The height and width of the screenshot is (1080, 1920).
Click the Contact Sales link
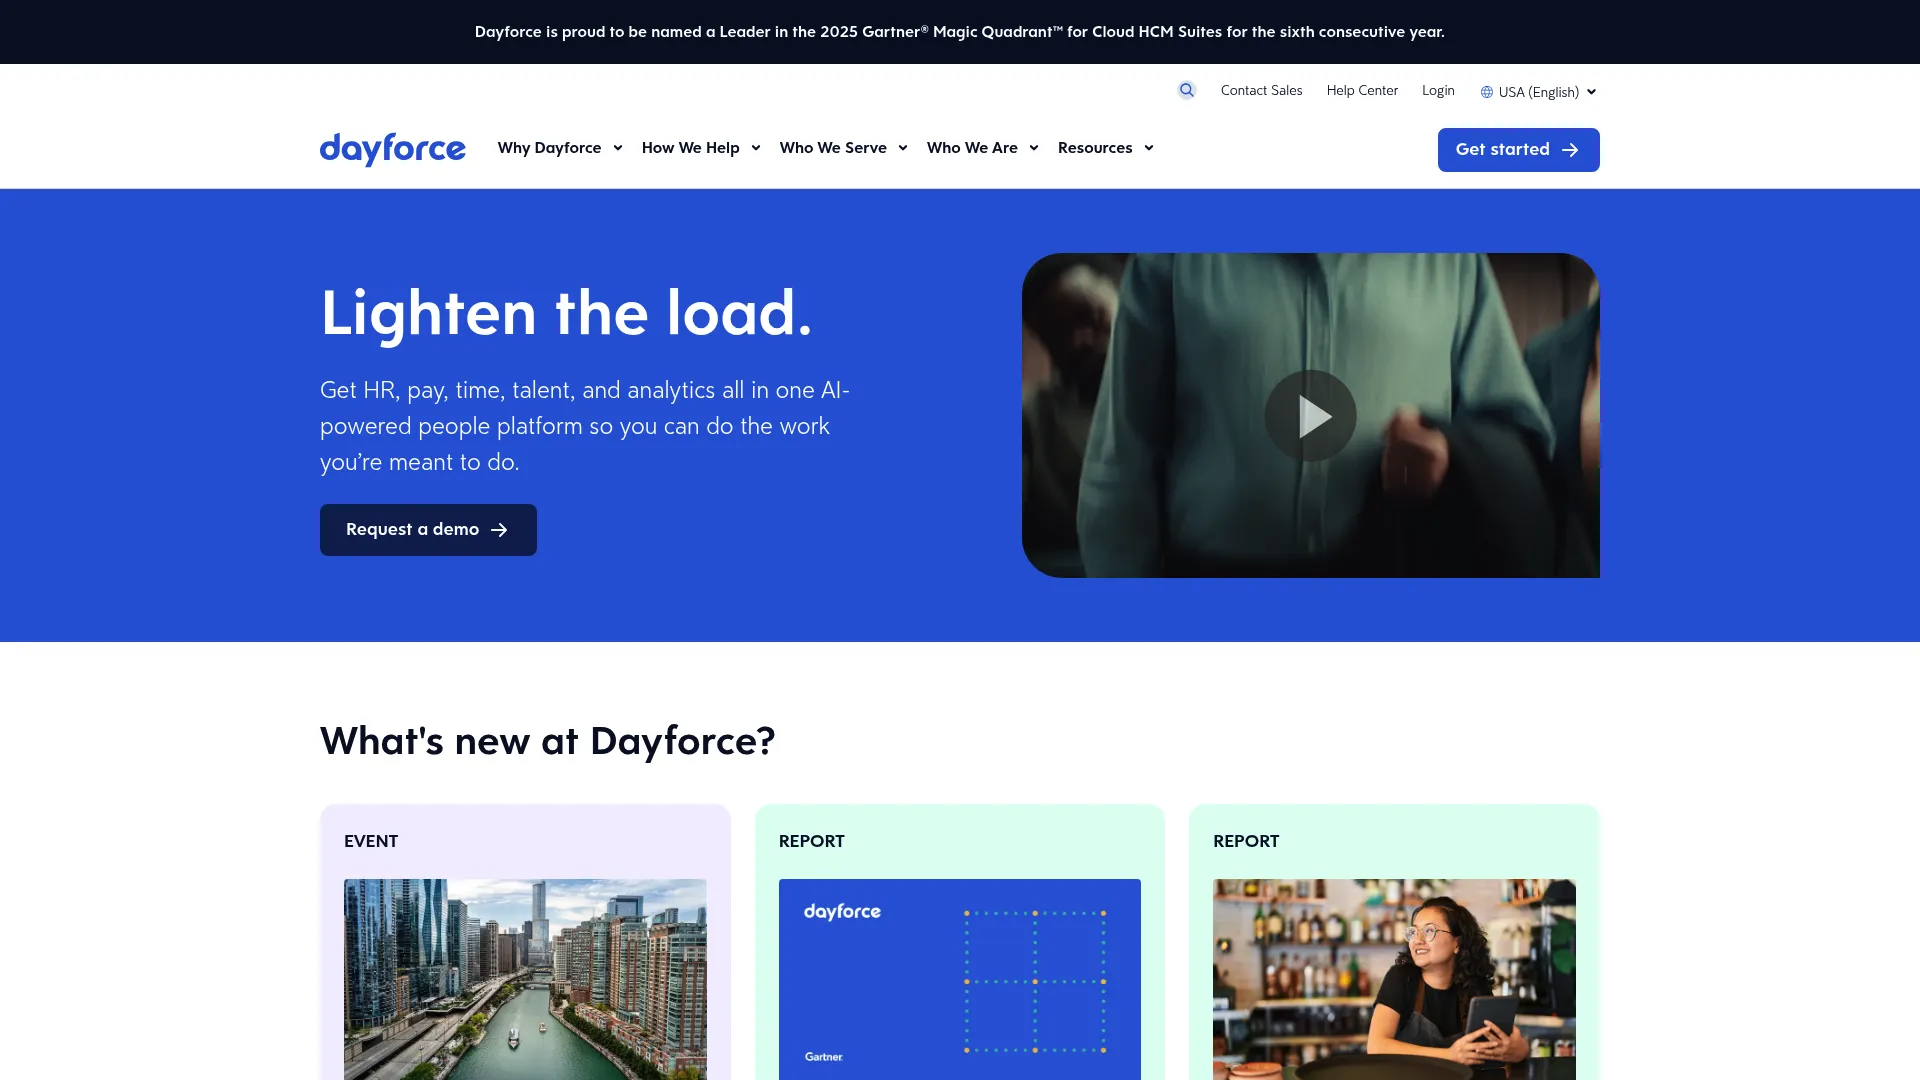click(1261, 90)
